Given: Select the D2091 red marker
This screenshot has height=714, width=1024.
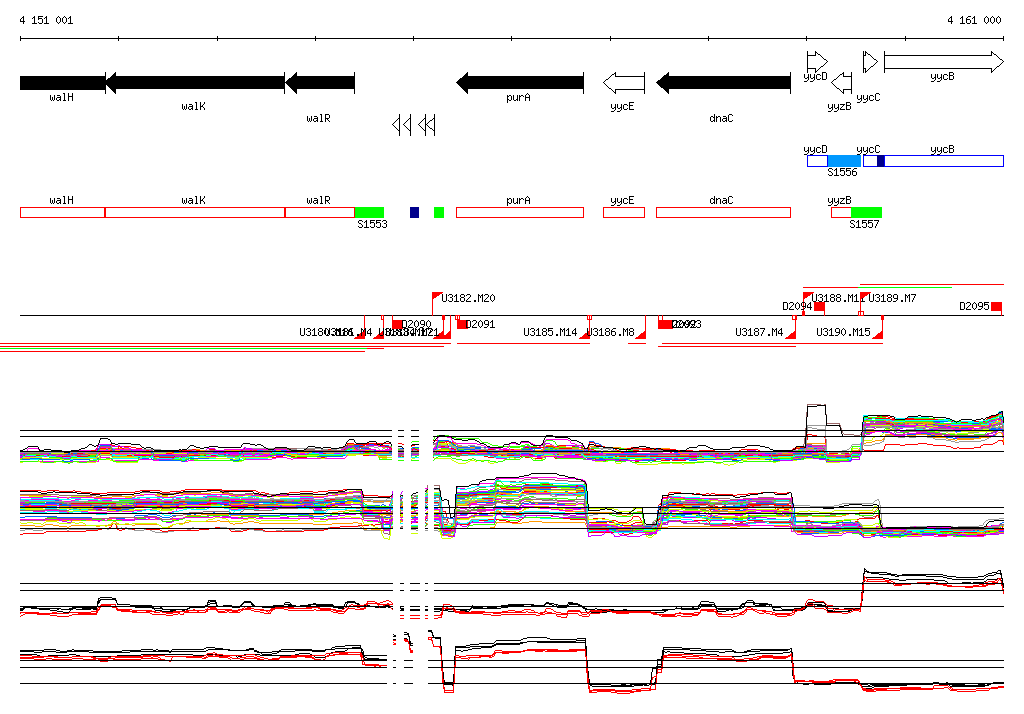Looking at the screenshot, I should 462,324.
